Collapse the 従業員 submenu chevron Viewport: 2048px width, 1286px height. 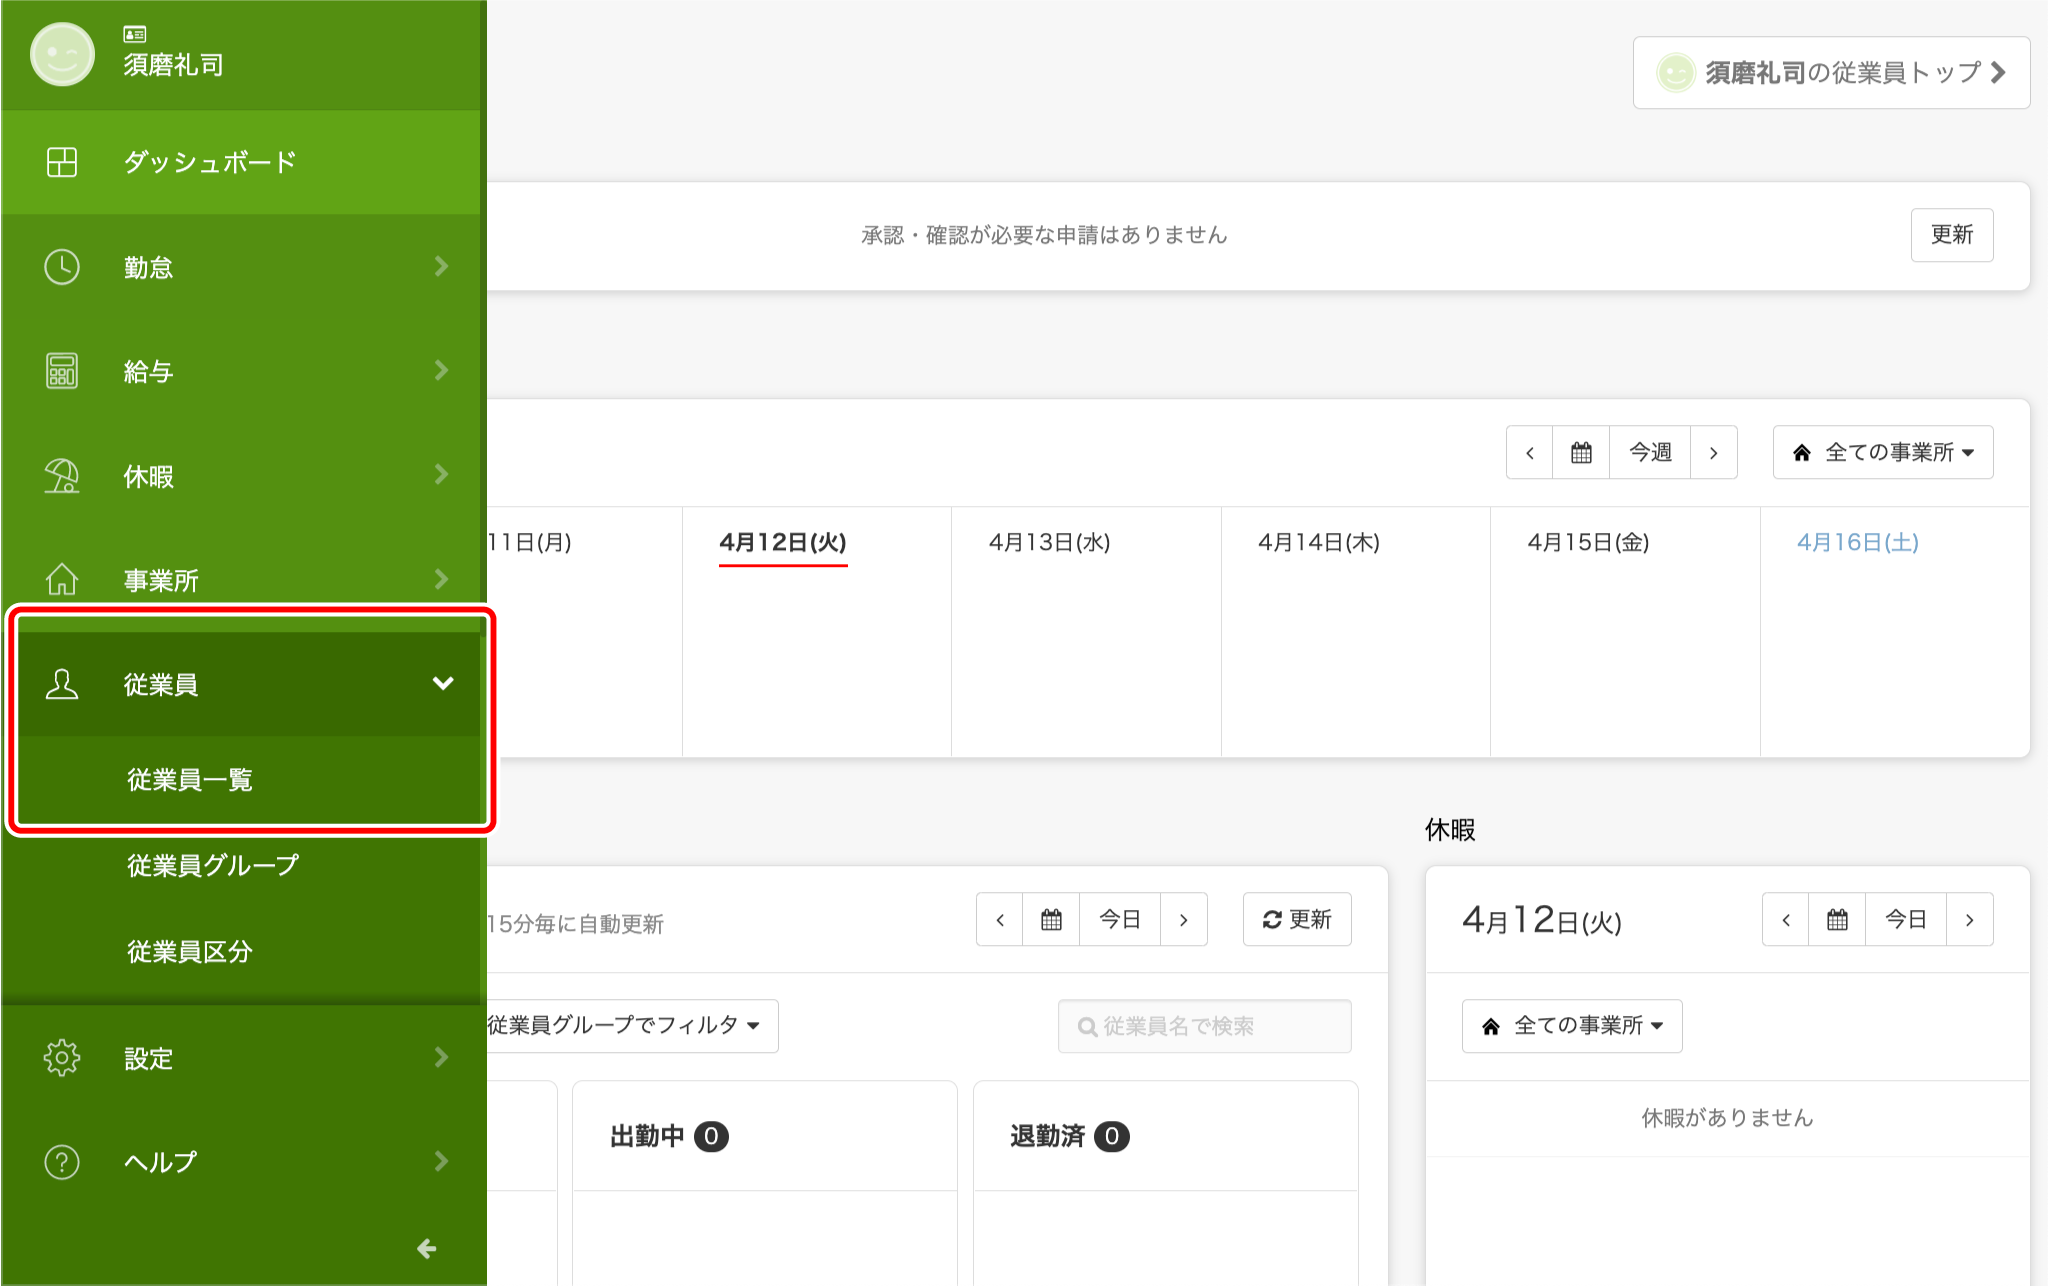coord(443,684)
